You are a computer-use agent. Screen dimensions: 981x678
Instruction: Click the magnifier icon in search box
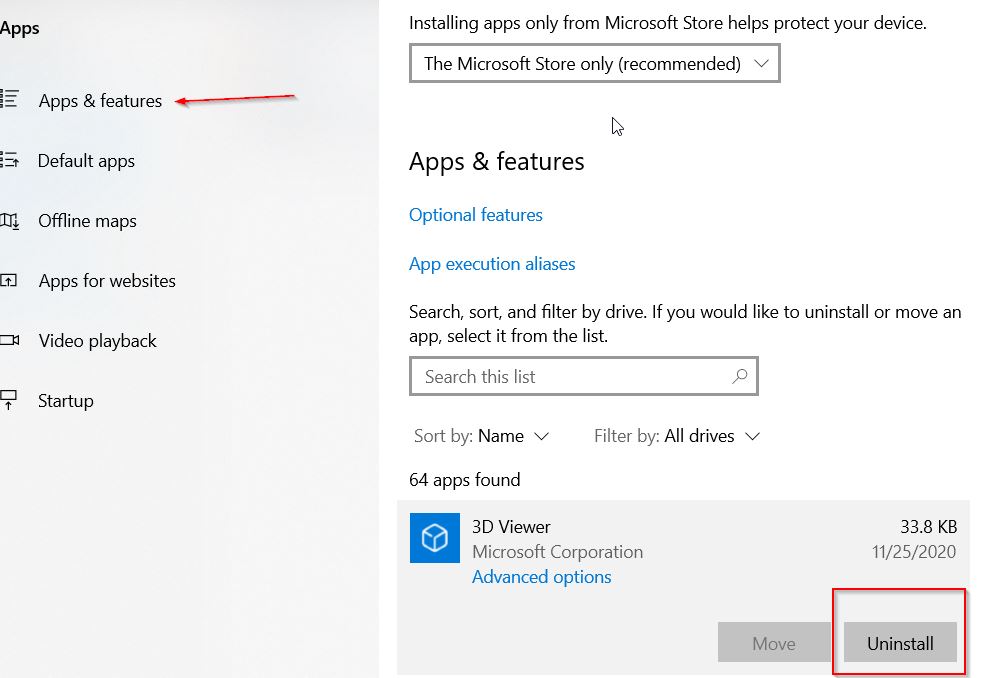[740, 376]
